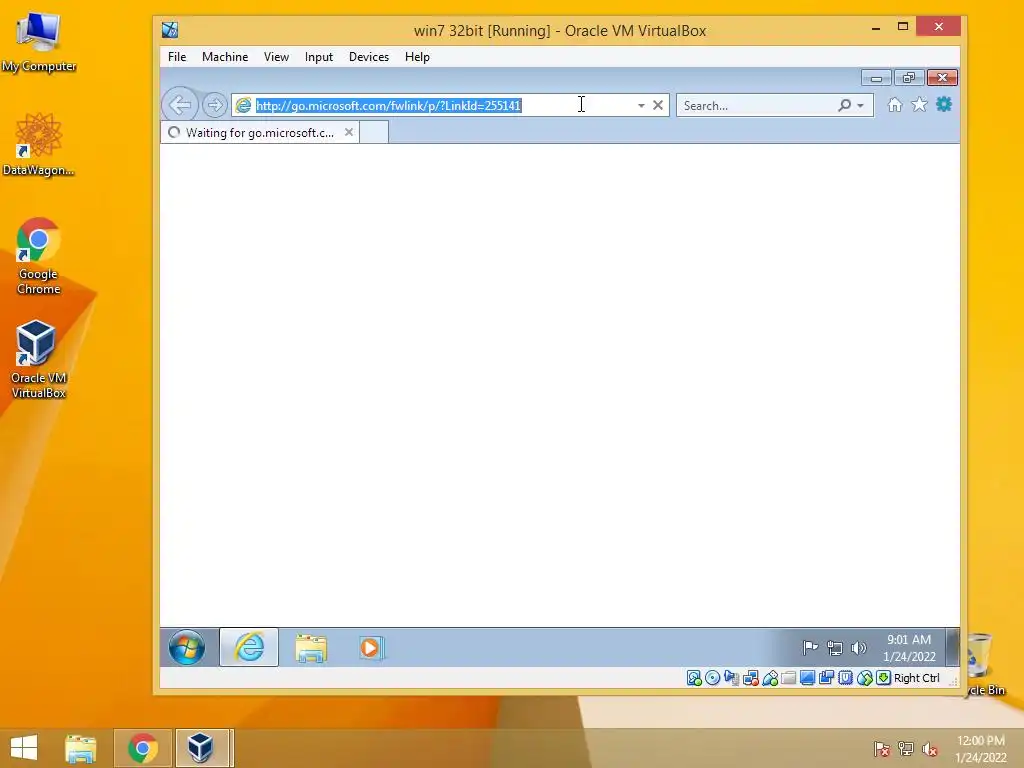Close the 'Waiting for go.microsoft.c...' tab

(349, 132)
